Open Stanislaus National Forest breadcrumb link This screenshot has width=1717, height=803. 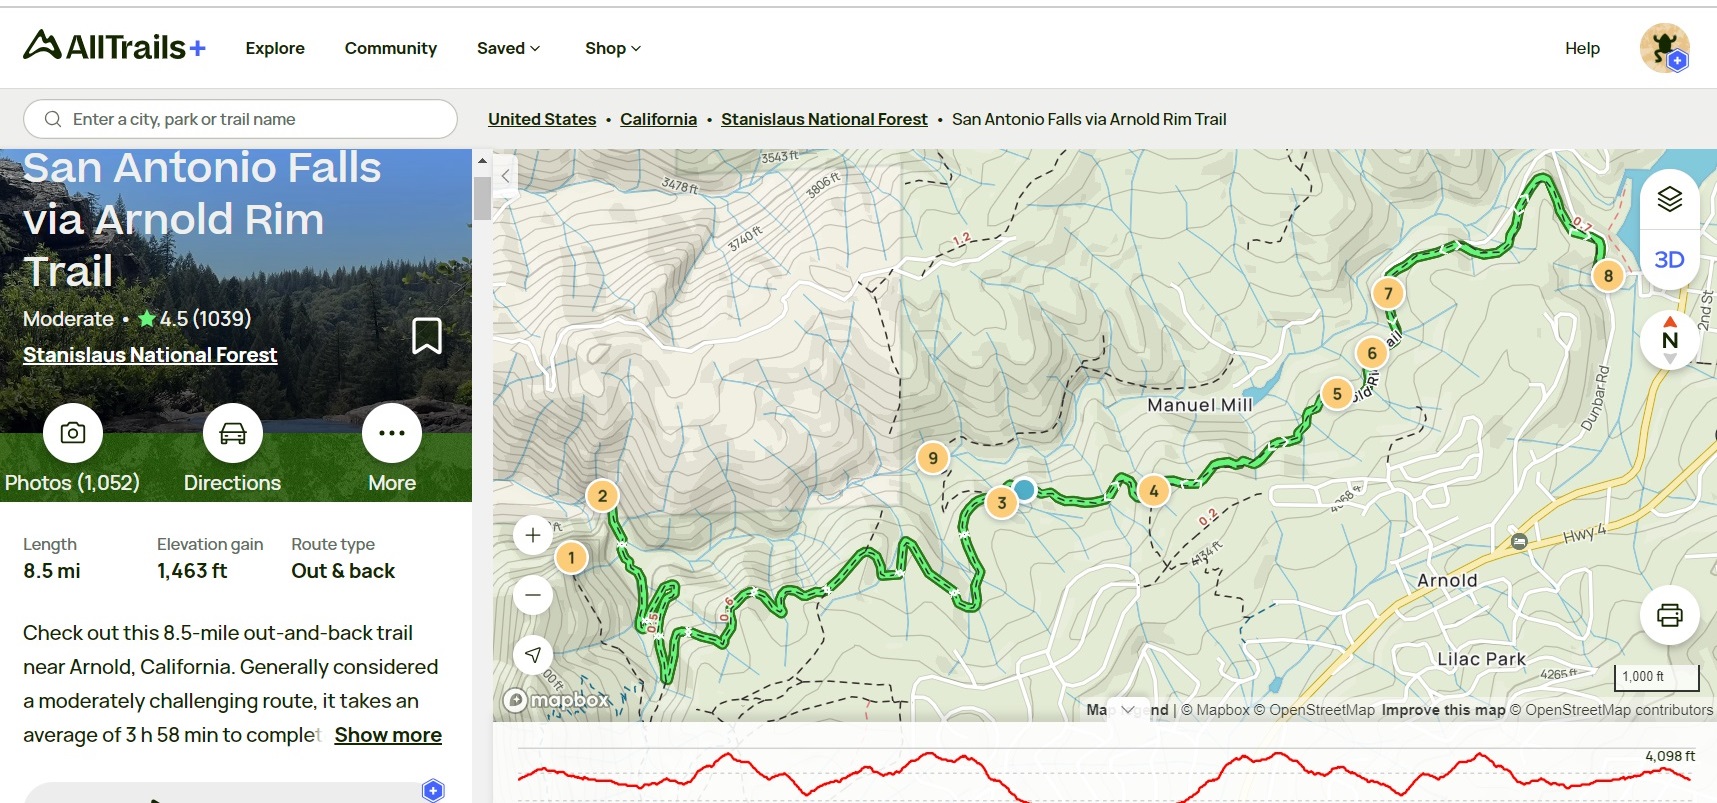tap(824, 119)
